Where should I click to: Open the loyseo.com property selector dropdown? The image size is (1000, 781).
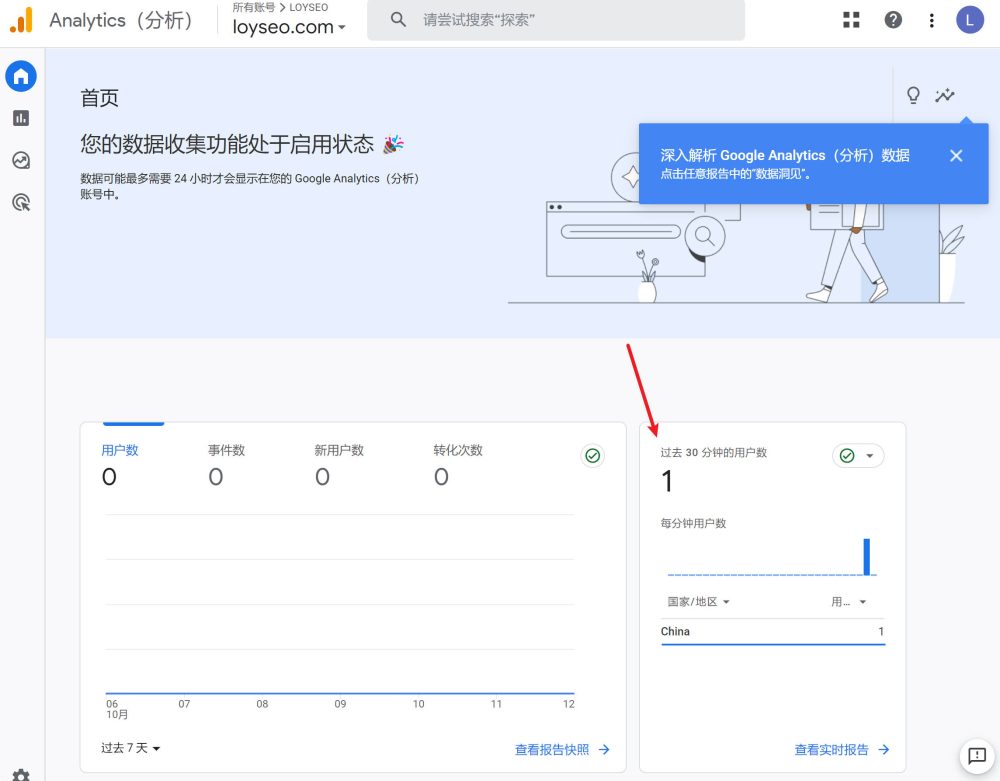click(x=289, y=27)
